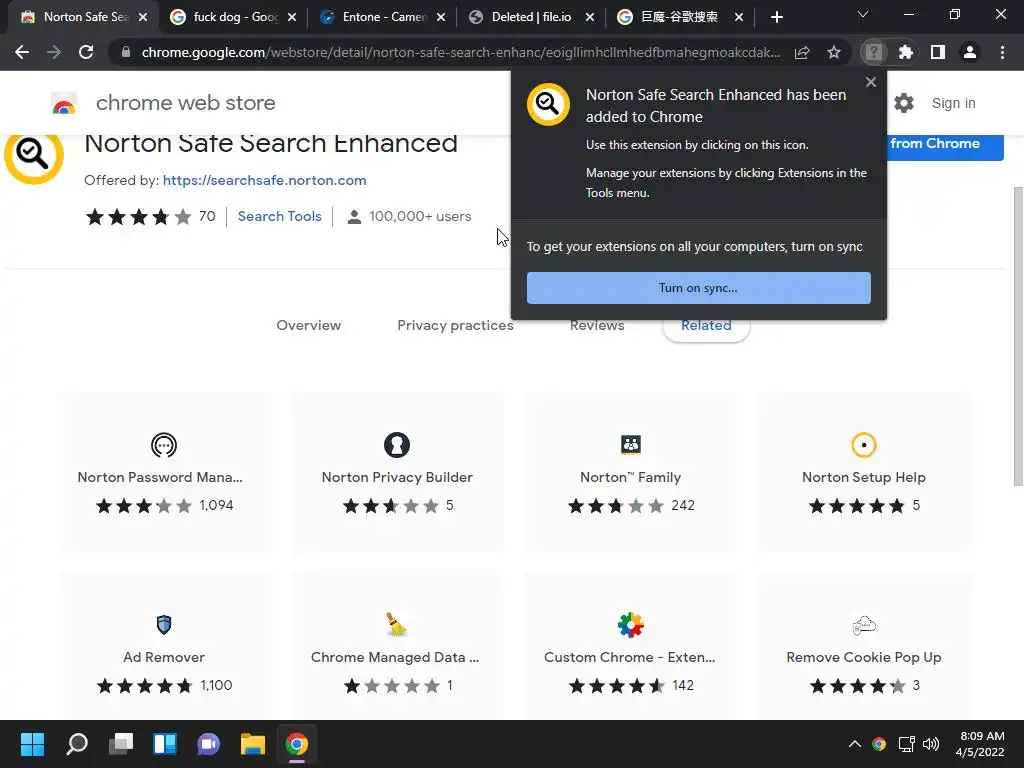Open Web Store settings gear
Viewport: 1024px width, 768px height.
tap(904, 103)
